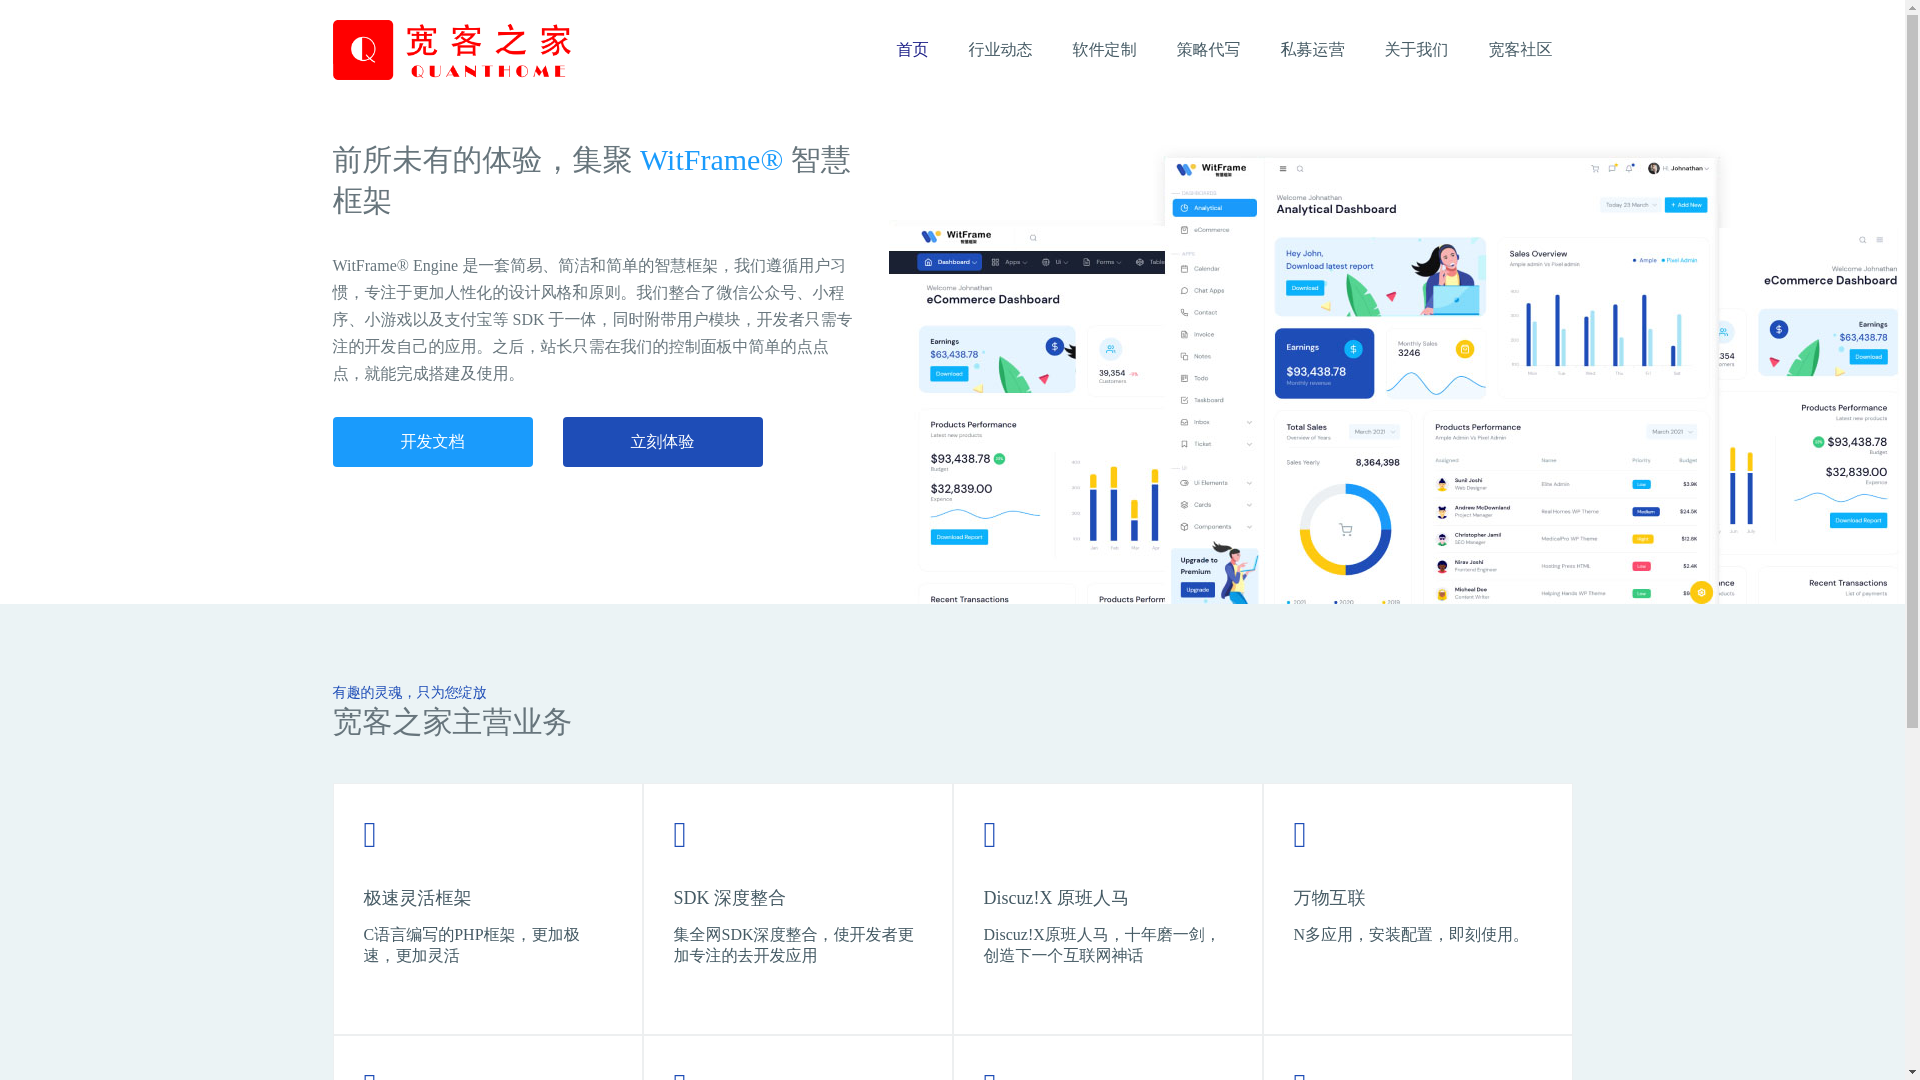The width and height of the screenshot is (1920, 1080).
Task: Click the WitFrame® link in the headline
Action: (x=711, y=160)
